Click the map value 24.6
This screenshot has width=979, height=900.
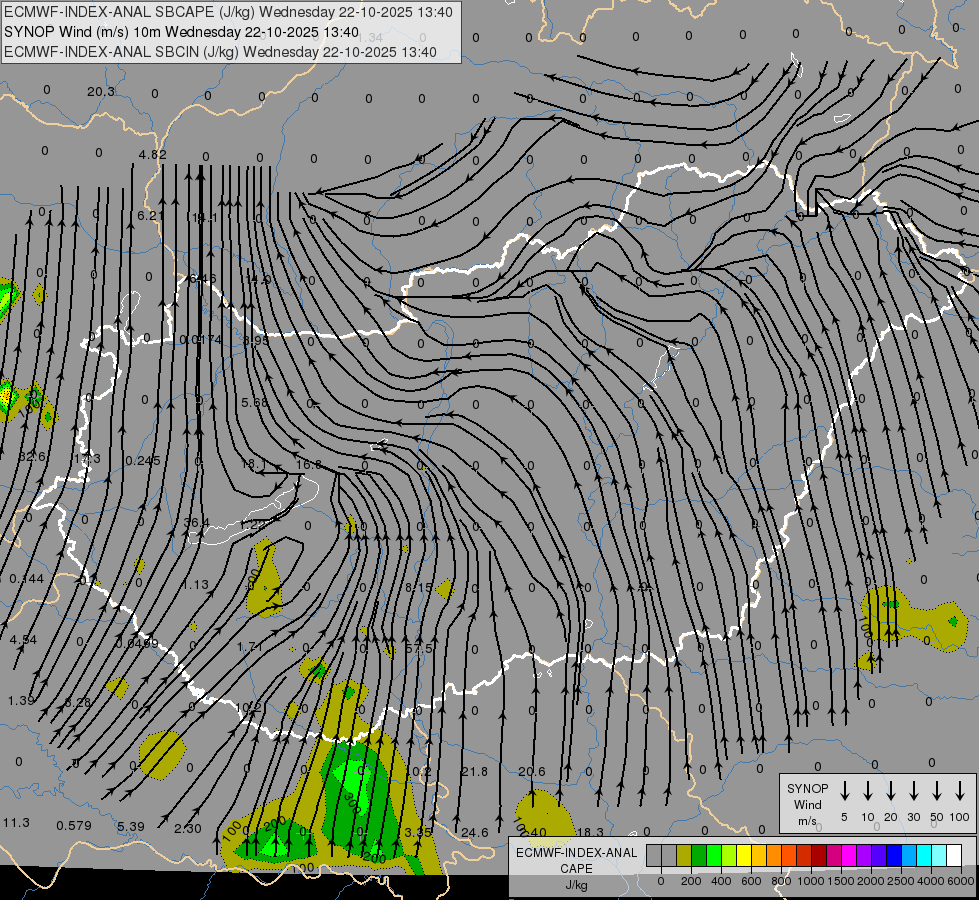(x=475, y=833)
